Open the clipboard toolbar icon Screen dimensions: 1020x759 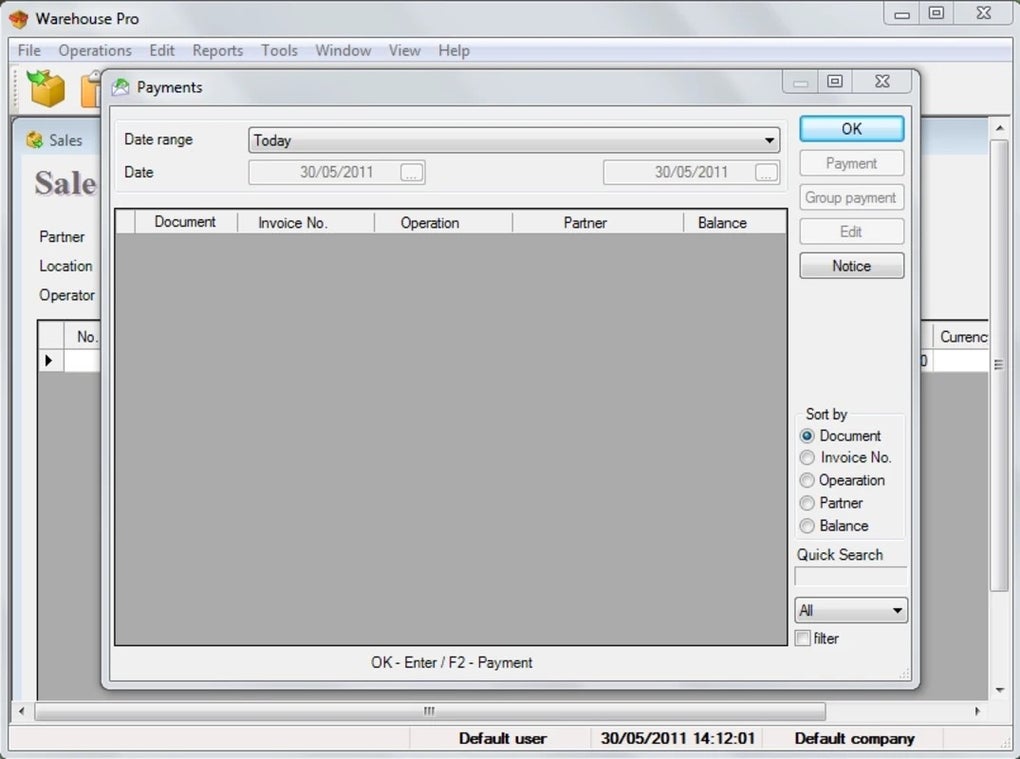(90, 89)
